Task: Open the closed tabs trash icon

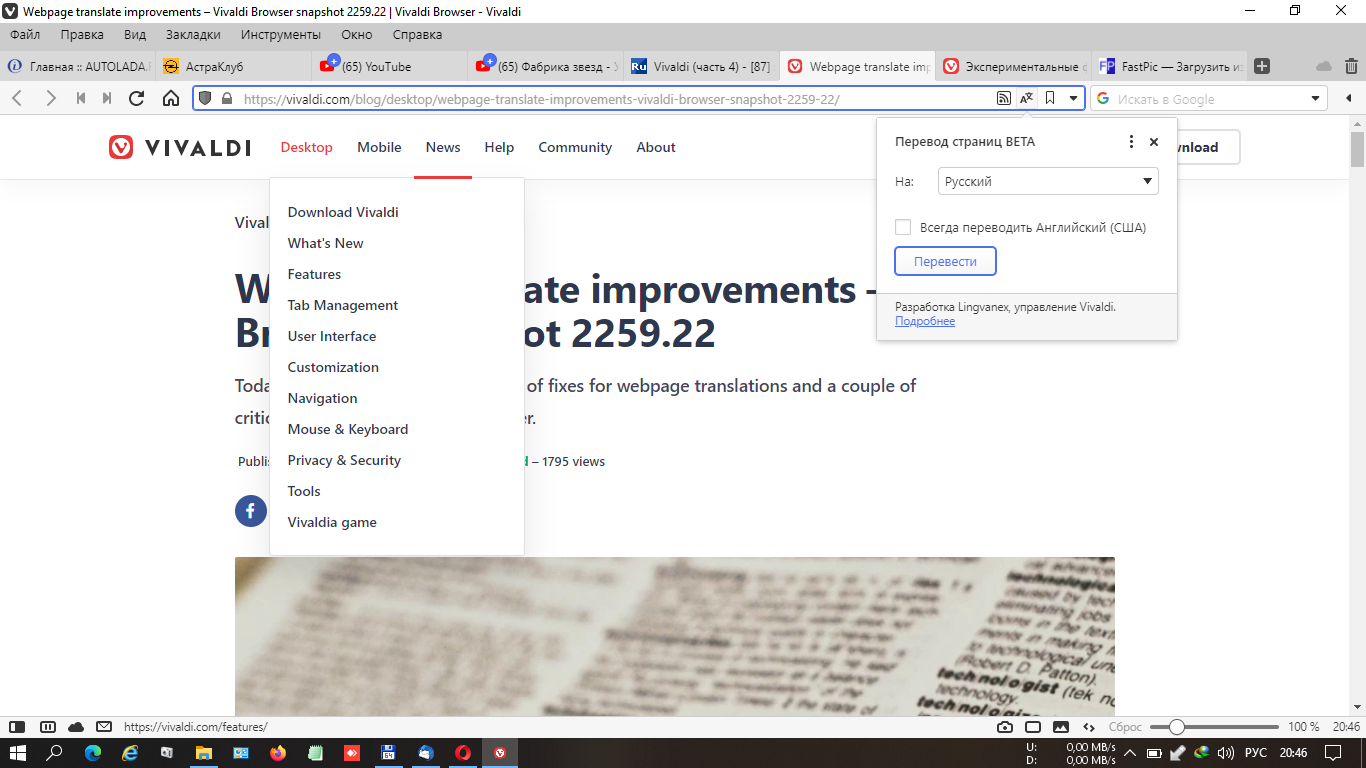Action: click(1351, 66)
